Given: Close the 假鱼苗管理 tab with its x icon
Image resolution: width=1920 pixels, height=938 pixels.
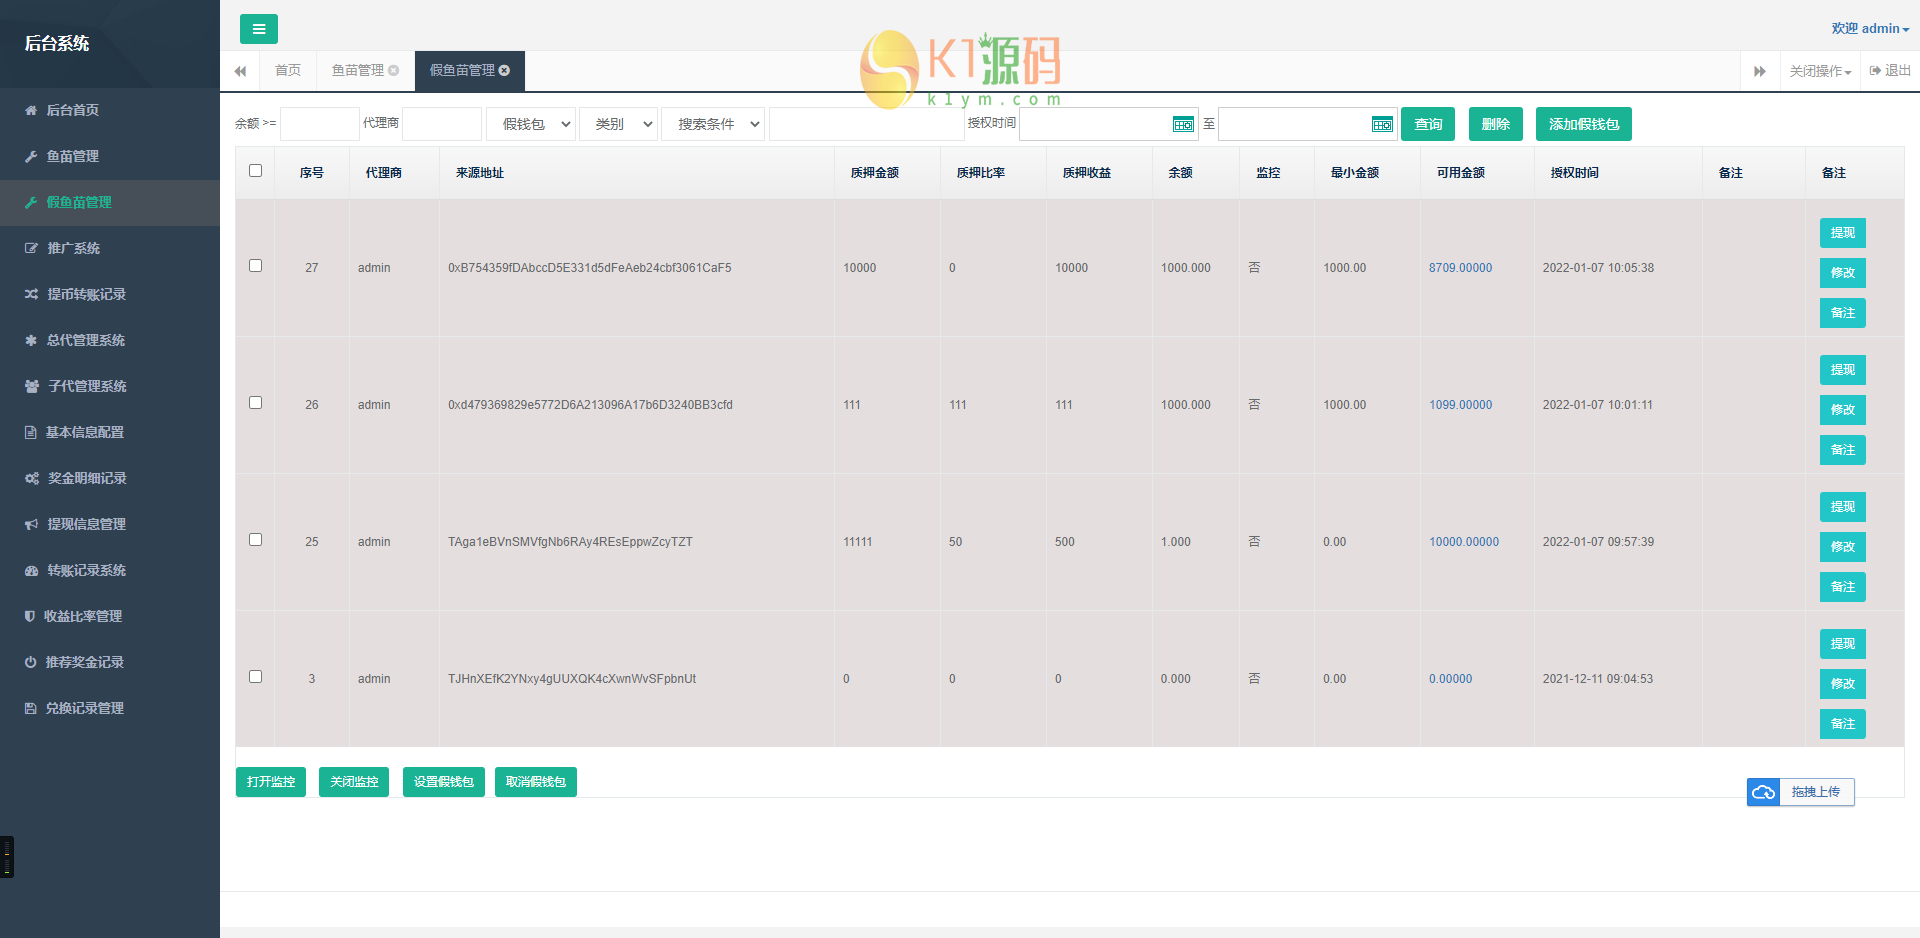Looking at the screenshot, I should coord(505,70).
